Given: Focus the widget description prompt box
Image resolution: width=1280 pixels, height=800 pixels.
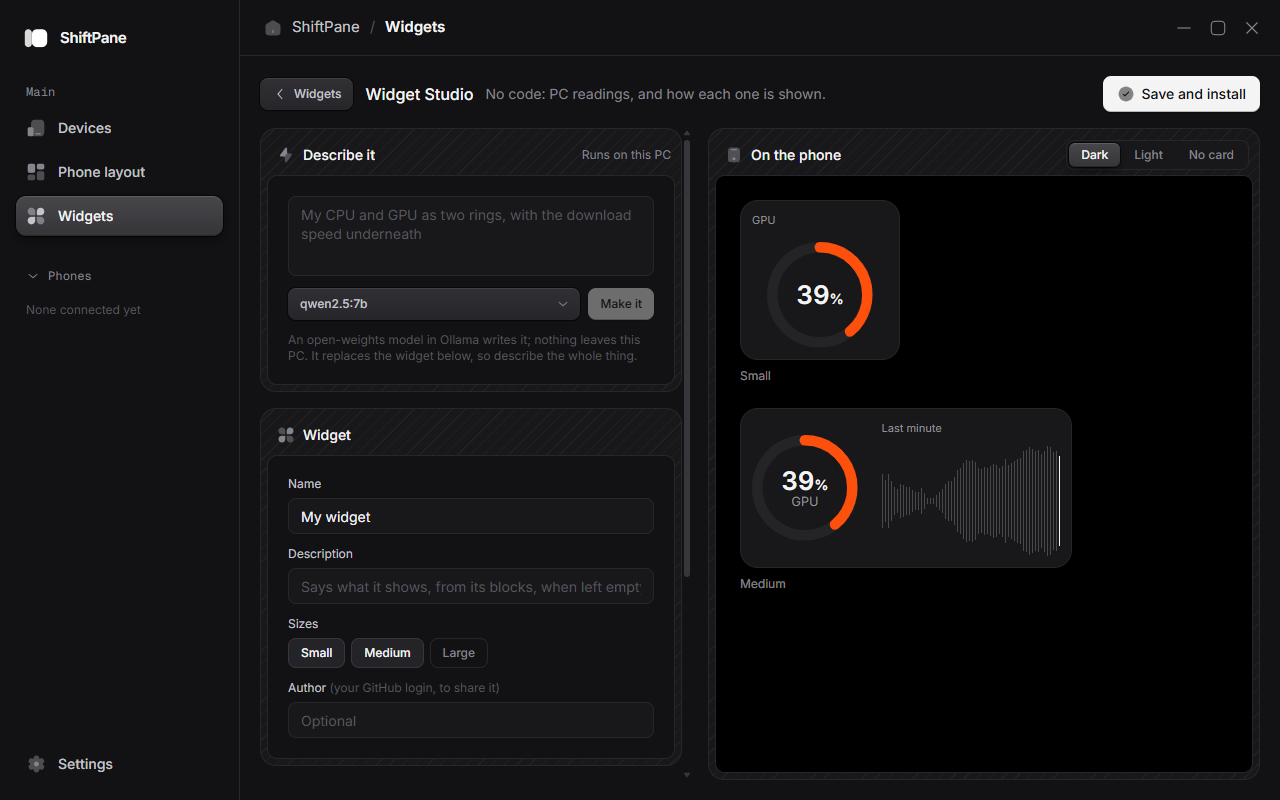Looking at the screenshot, I should point(471,236).
